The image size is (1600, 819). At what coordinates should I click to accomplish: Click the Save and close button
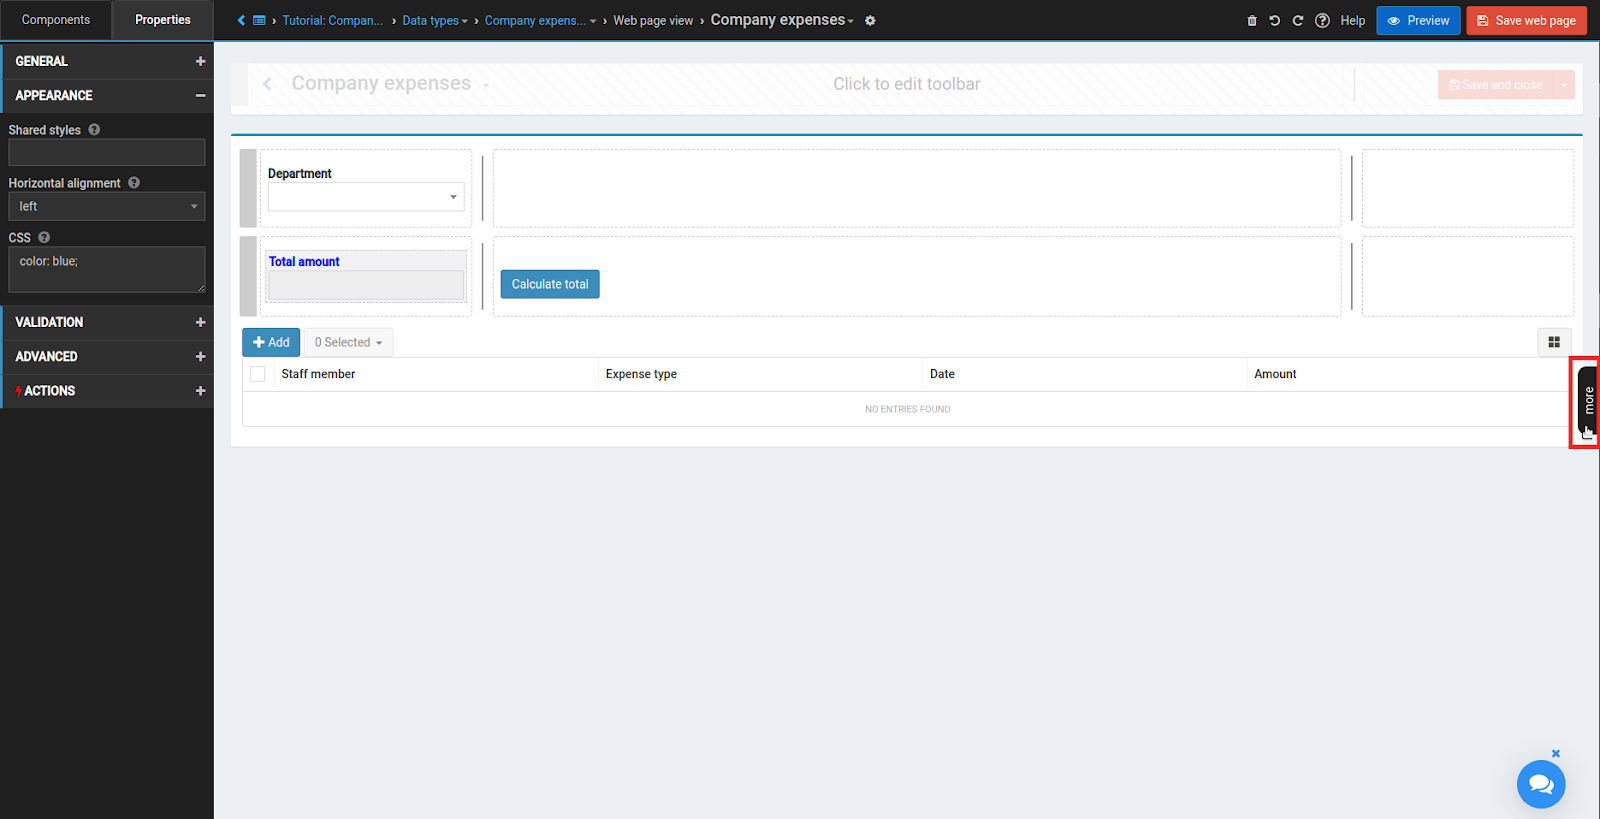click(1496, 85)
